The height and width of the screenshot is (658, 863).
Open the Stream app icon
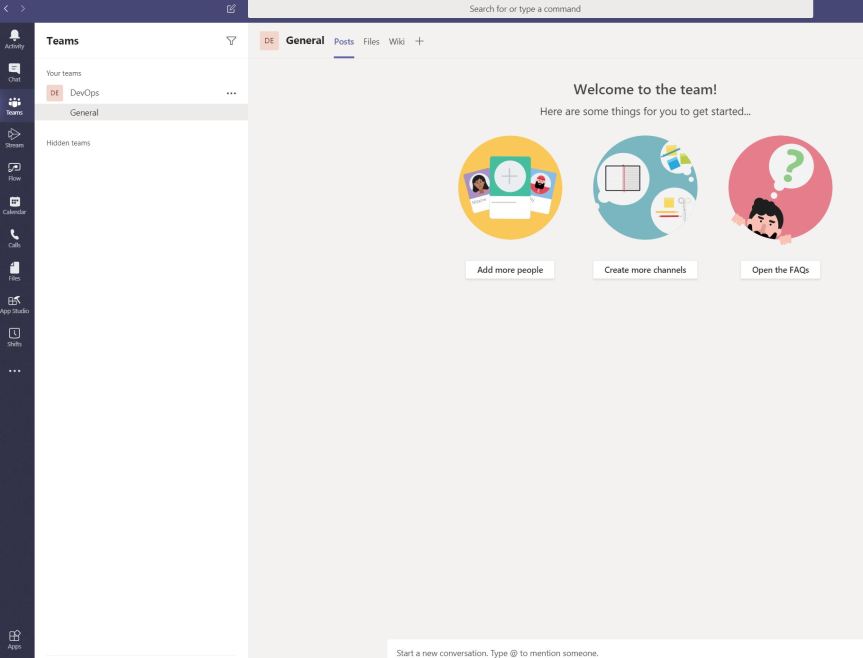[17, 137]
